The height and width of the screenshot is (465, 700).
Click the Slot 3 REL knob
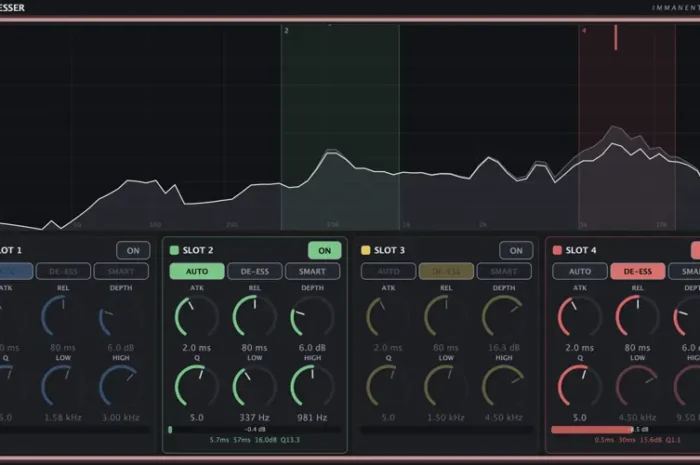point(446,317)
